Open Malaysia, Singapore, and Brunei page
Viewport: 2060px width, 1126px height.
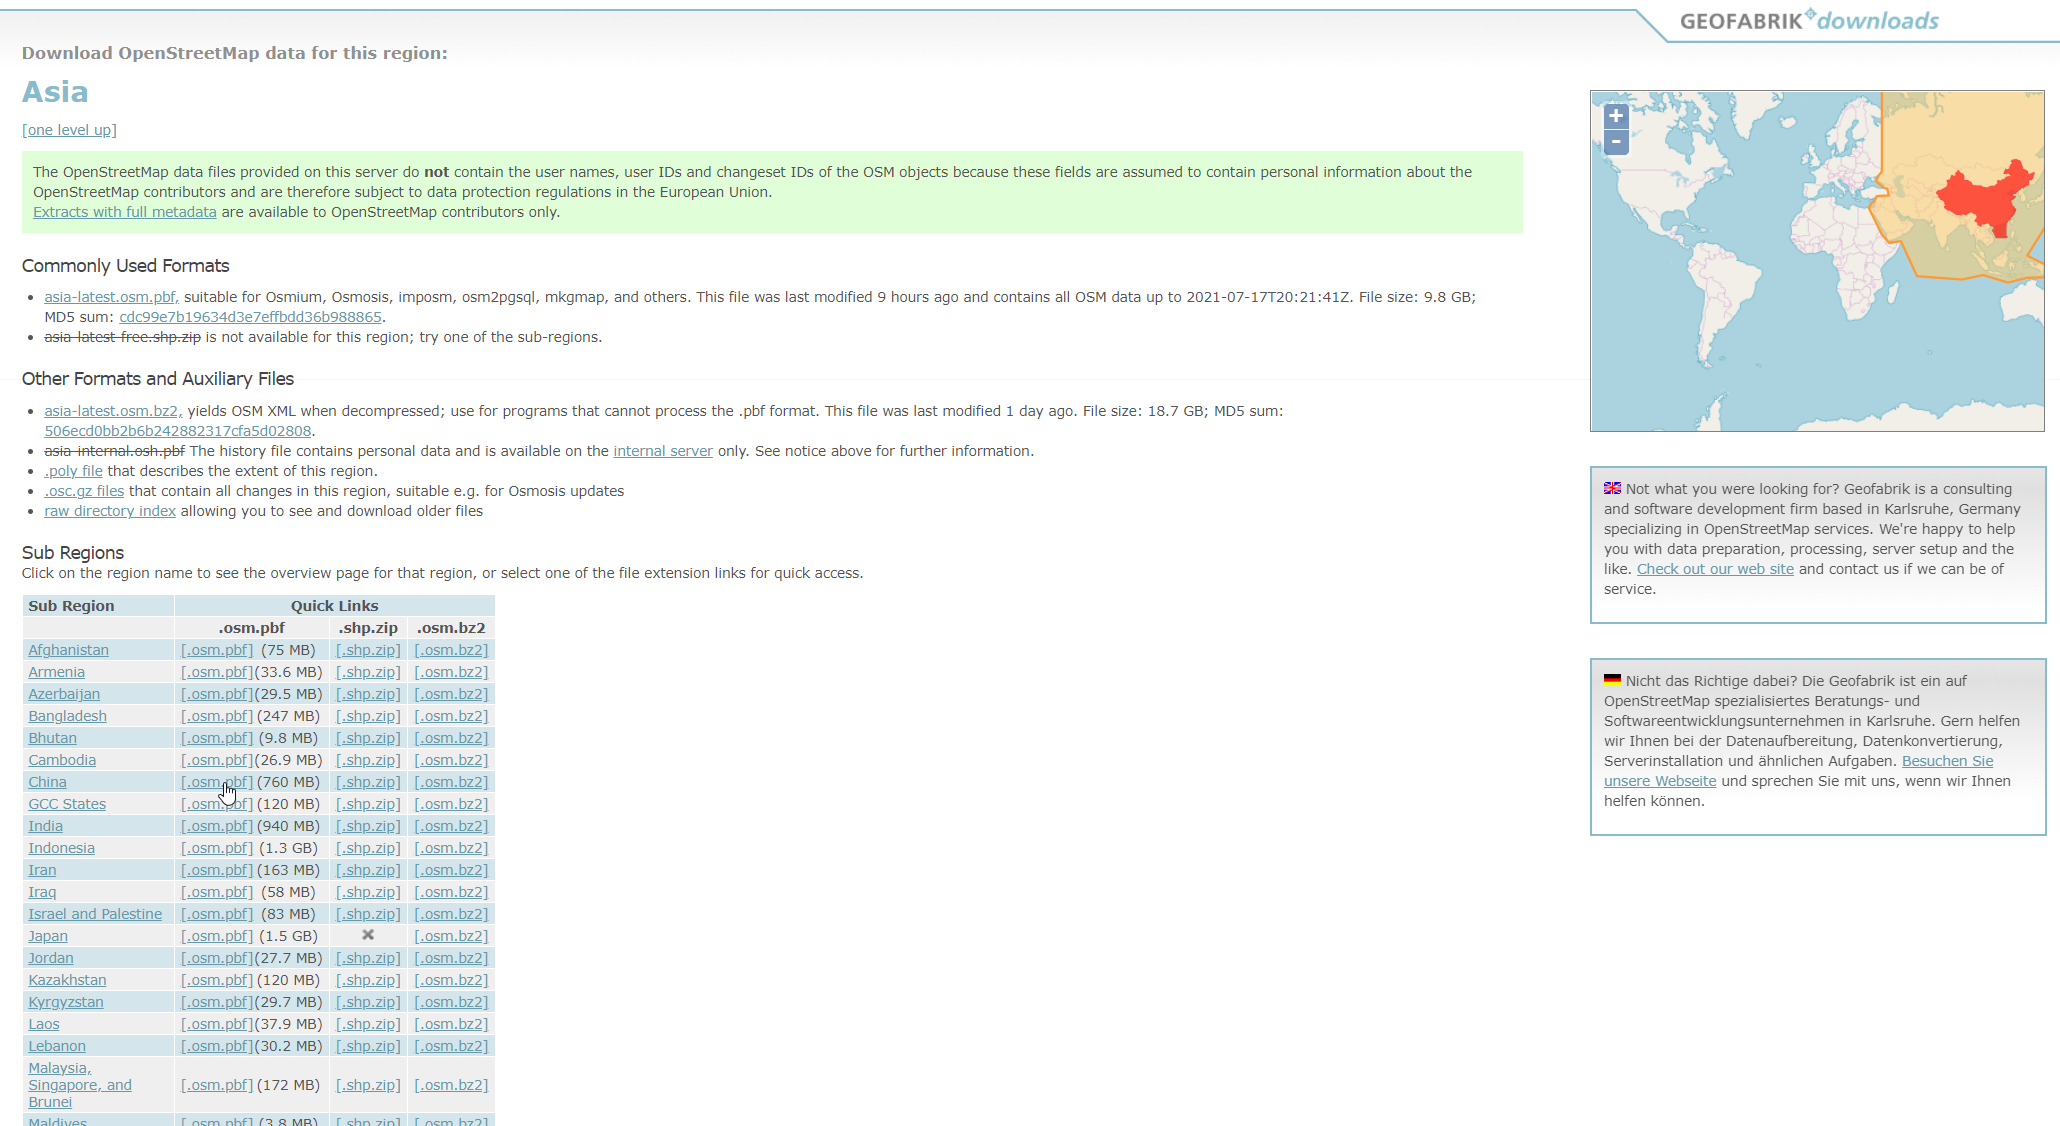79,1085
